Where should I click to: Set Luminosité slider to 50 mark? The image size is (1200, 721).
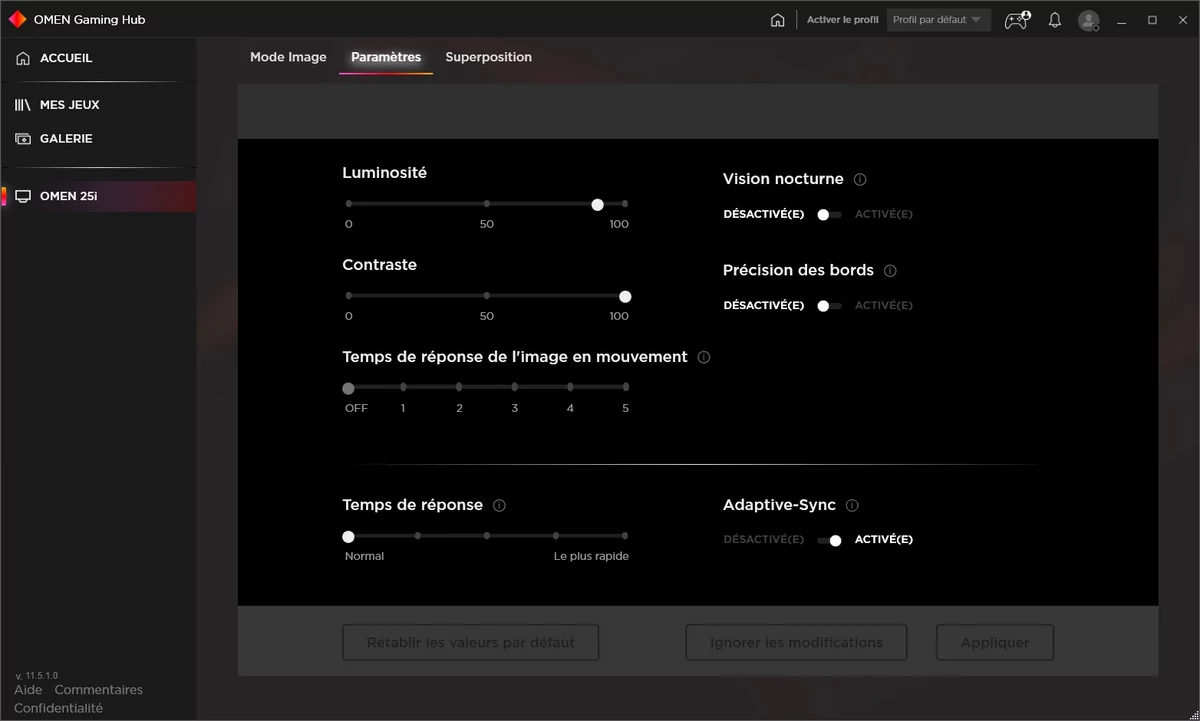coord(487,204)
